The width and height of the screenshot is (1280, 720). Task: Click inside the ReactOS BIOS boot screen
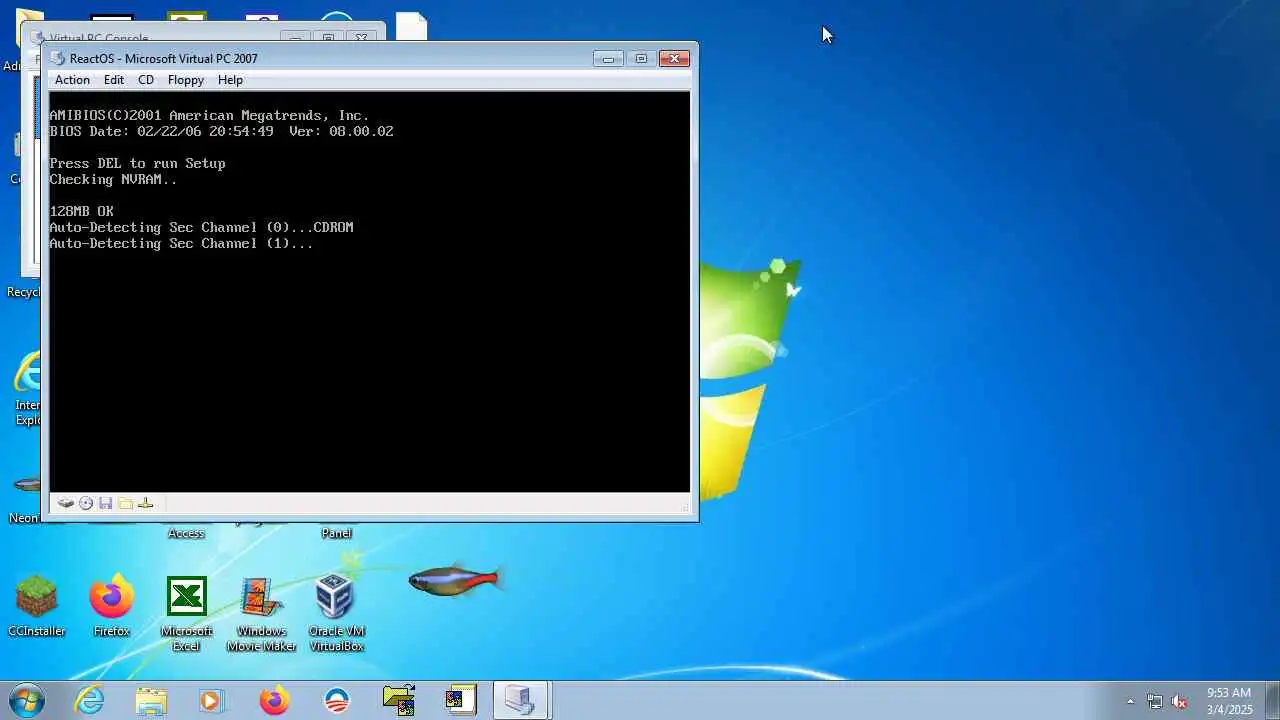(x=370, y=292)
